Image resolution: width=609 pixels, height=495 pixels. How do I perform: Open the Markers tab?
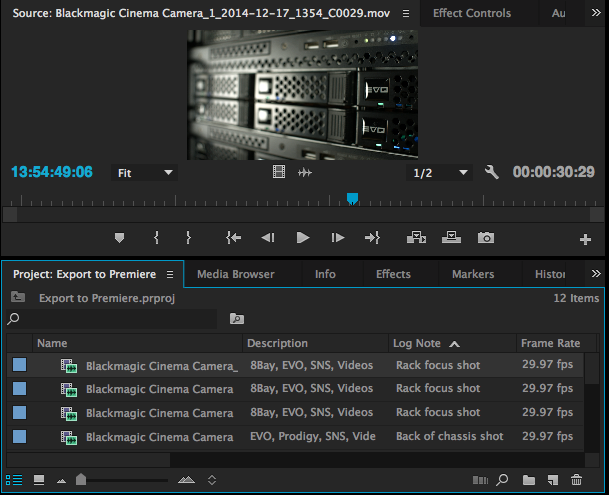[x=473, y=274]
